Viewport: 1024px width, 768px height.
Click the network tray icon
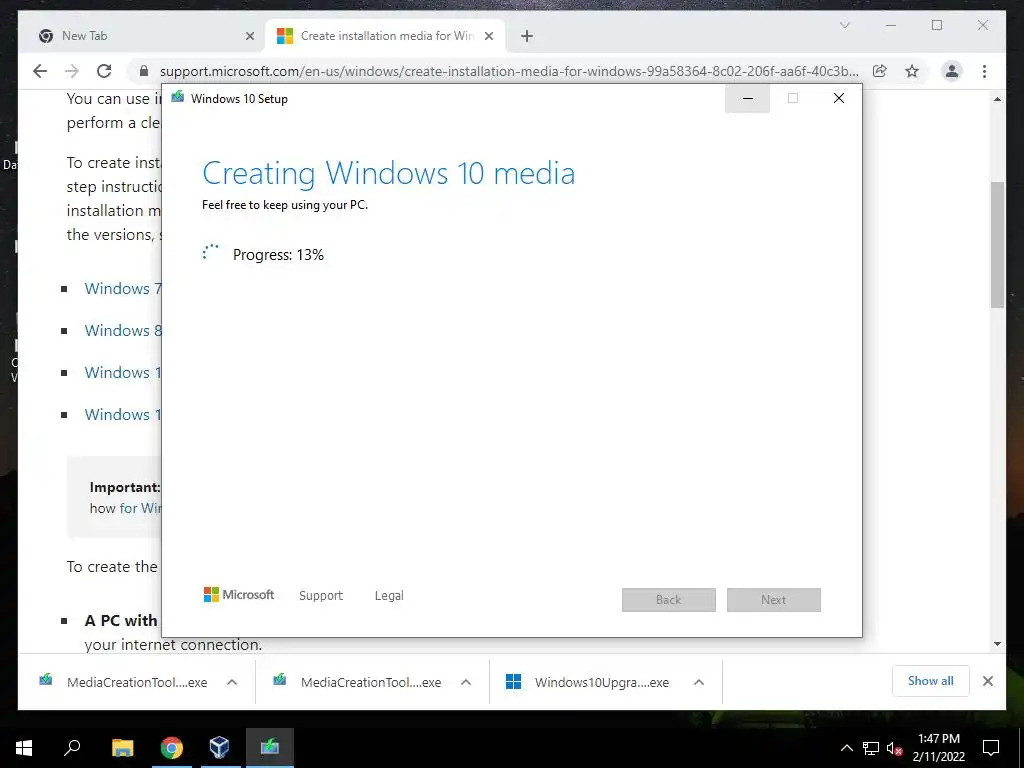(871, 748)
